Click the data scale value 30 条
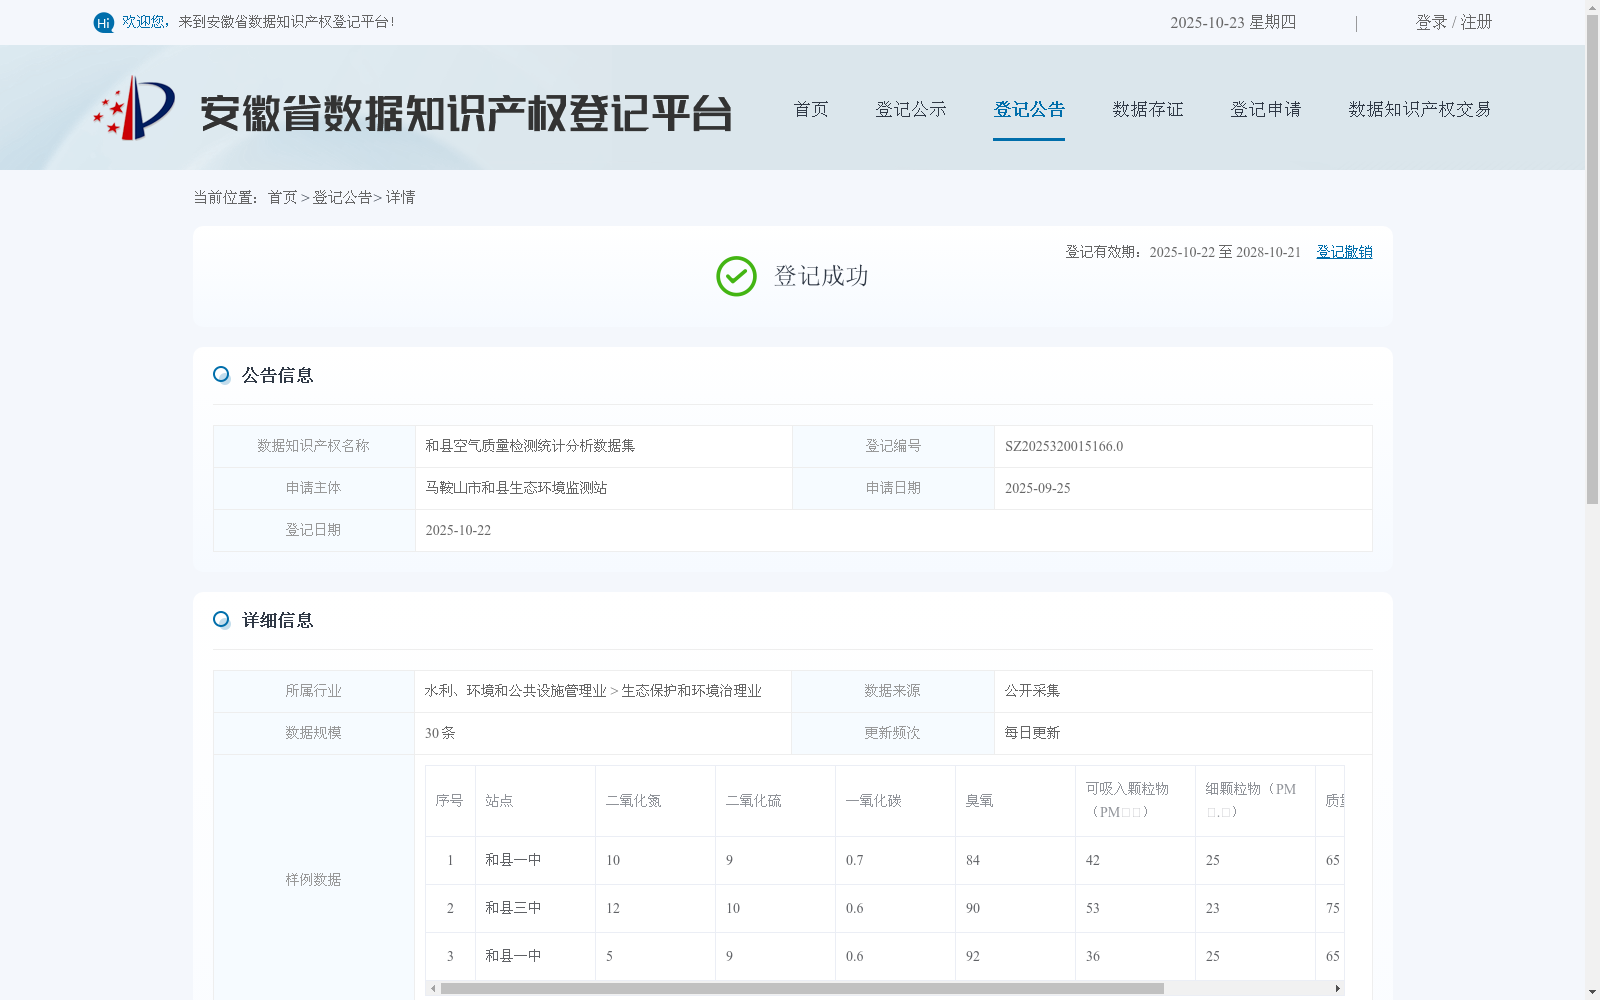Viewport: 1600px width, 1000px height. click(x=440, y=733)
